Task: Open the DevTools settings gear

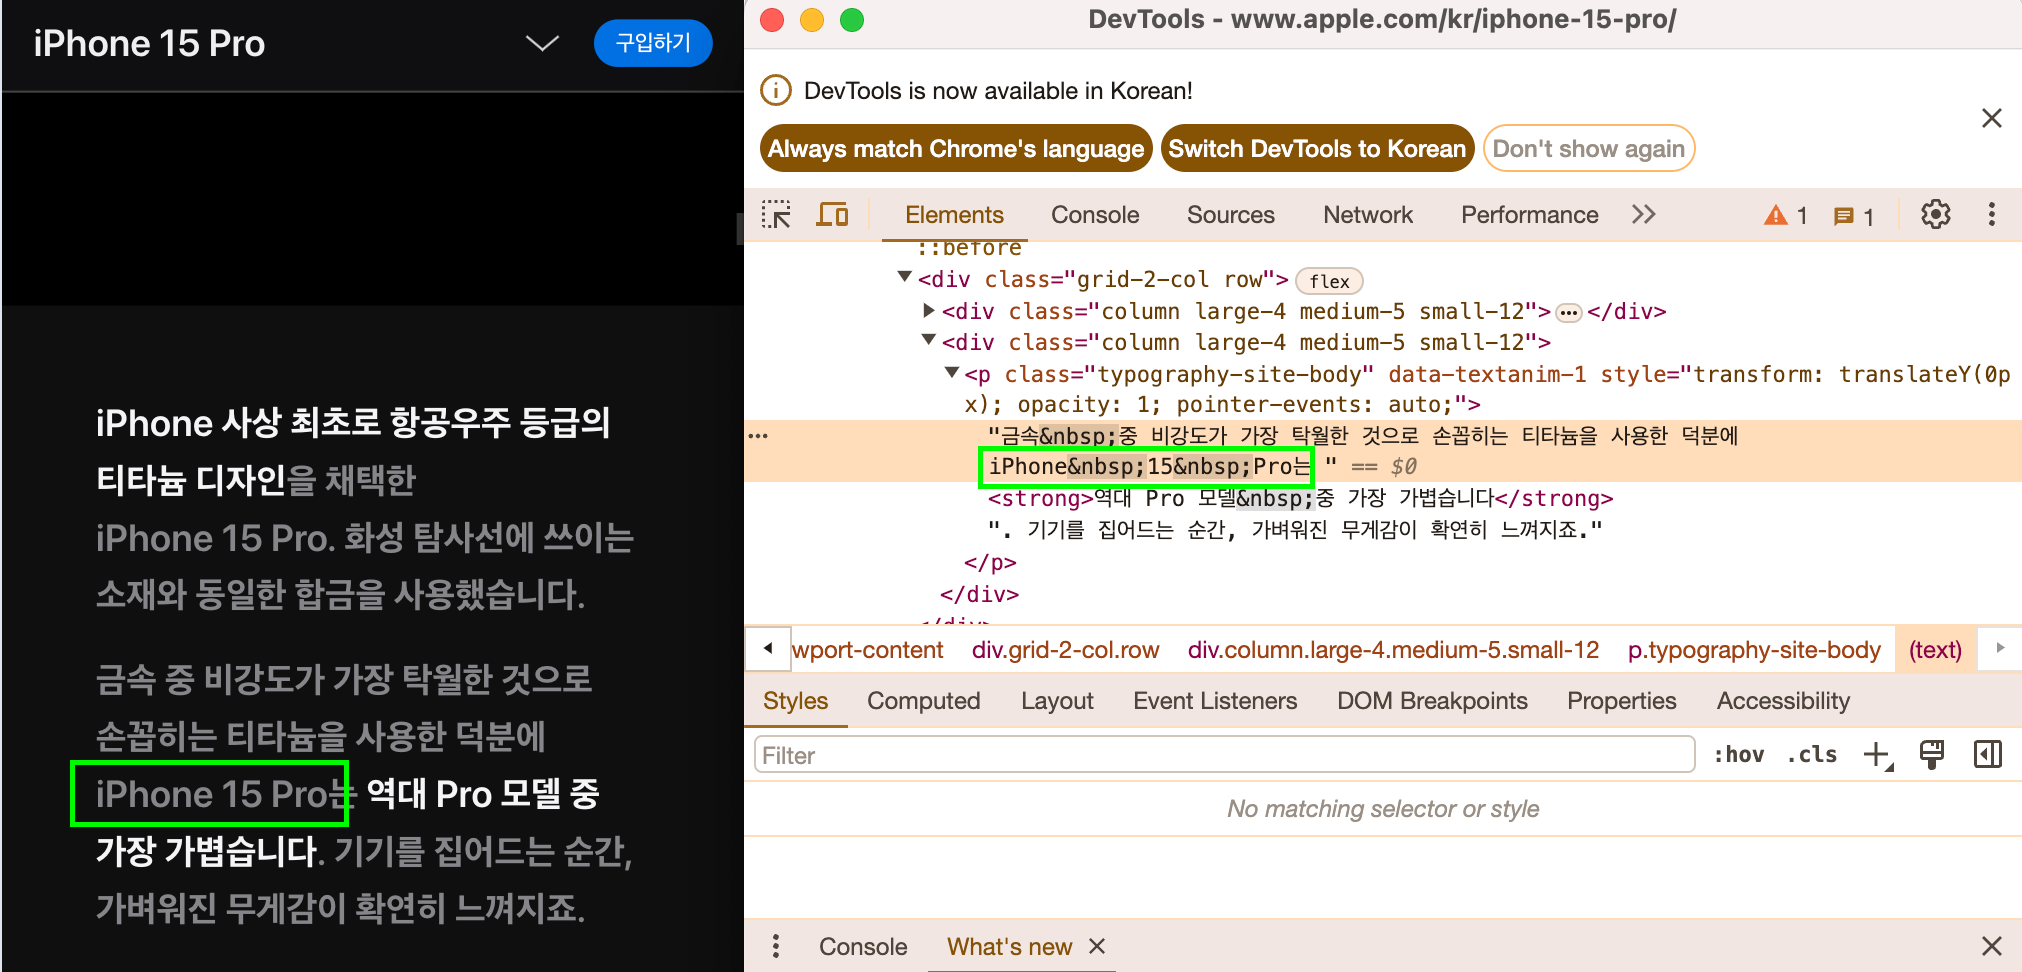Action: 1936,214
